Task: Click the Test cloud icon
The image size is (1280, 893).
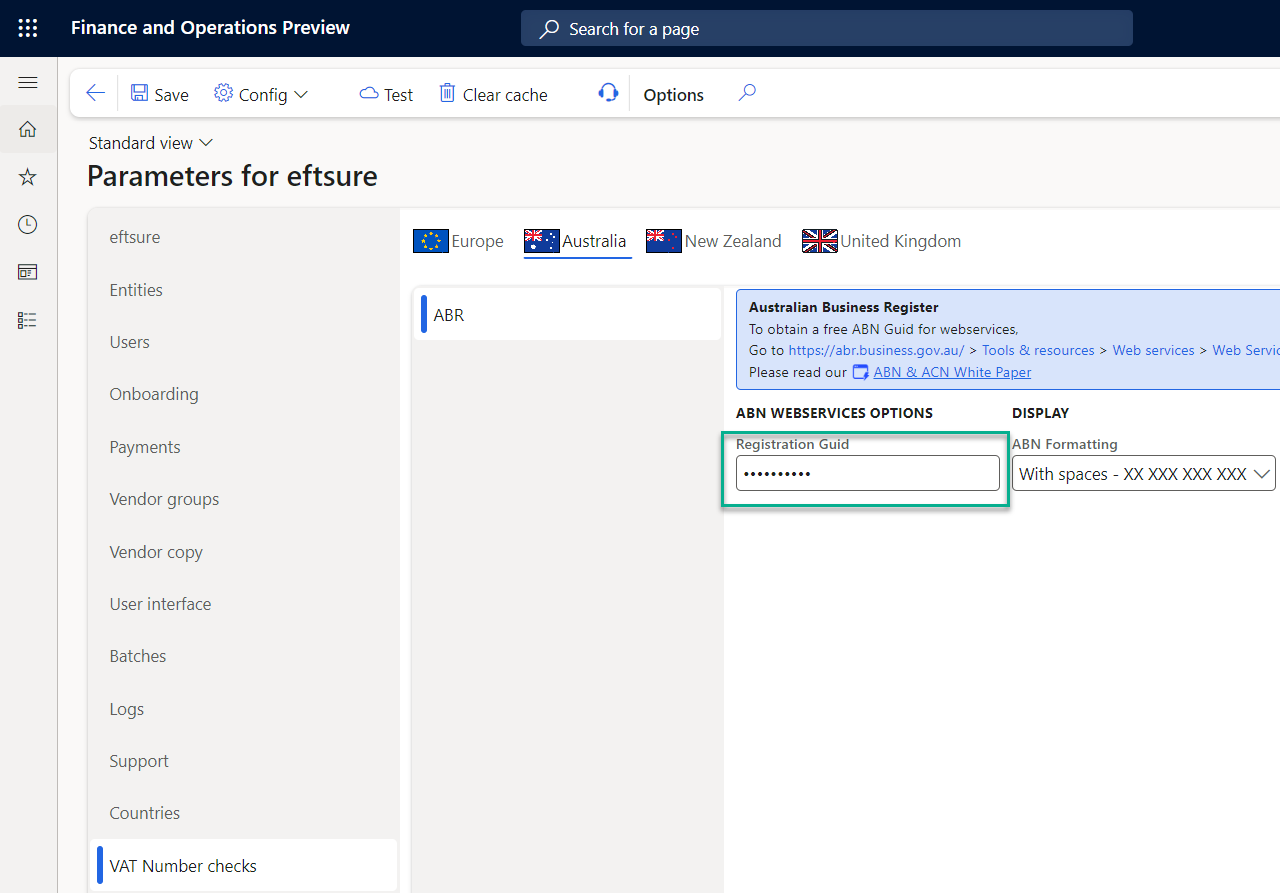Action: click(x=369, y=94)
